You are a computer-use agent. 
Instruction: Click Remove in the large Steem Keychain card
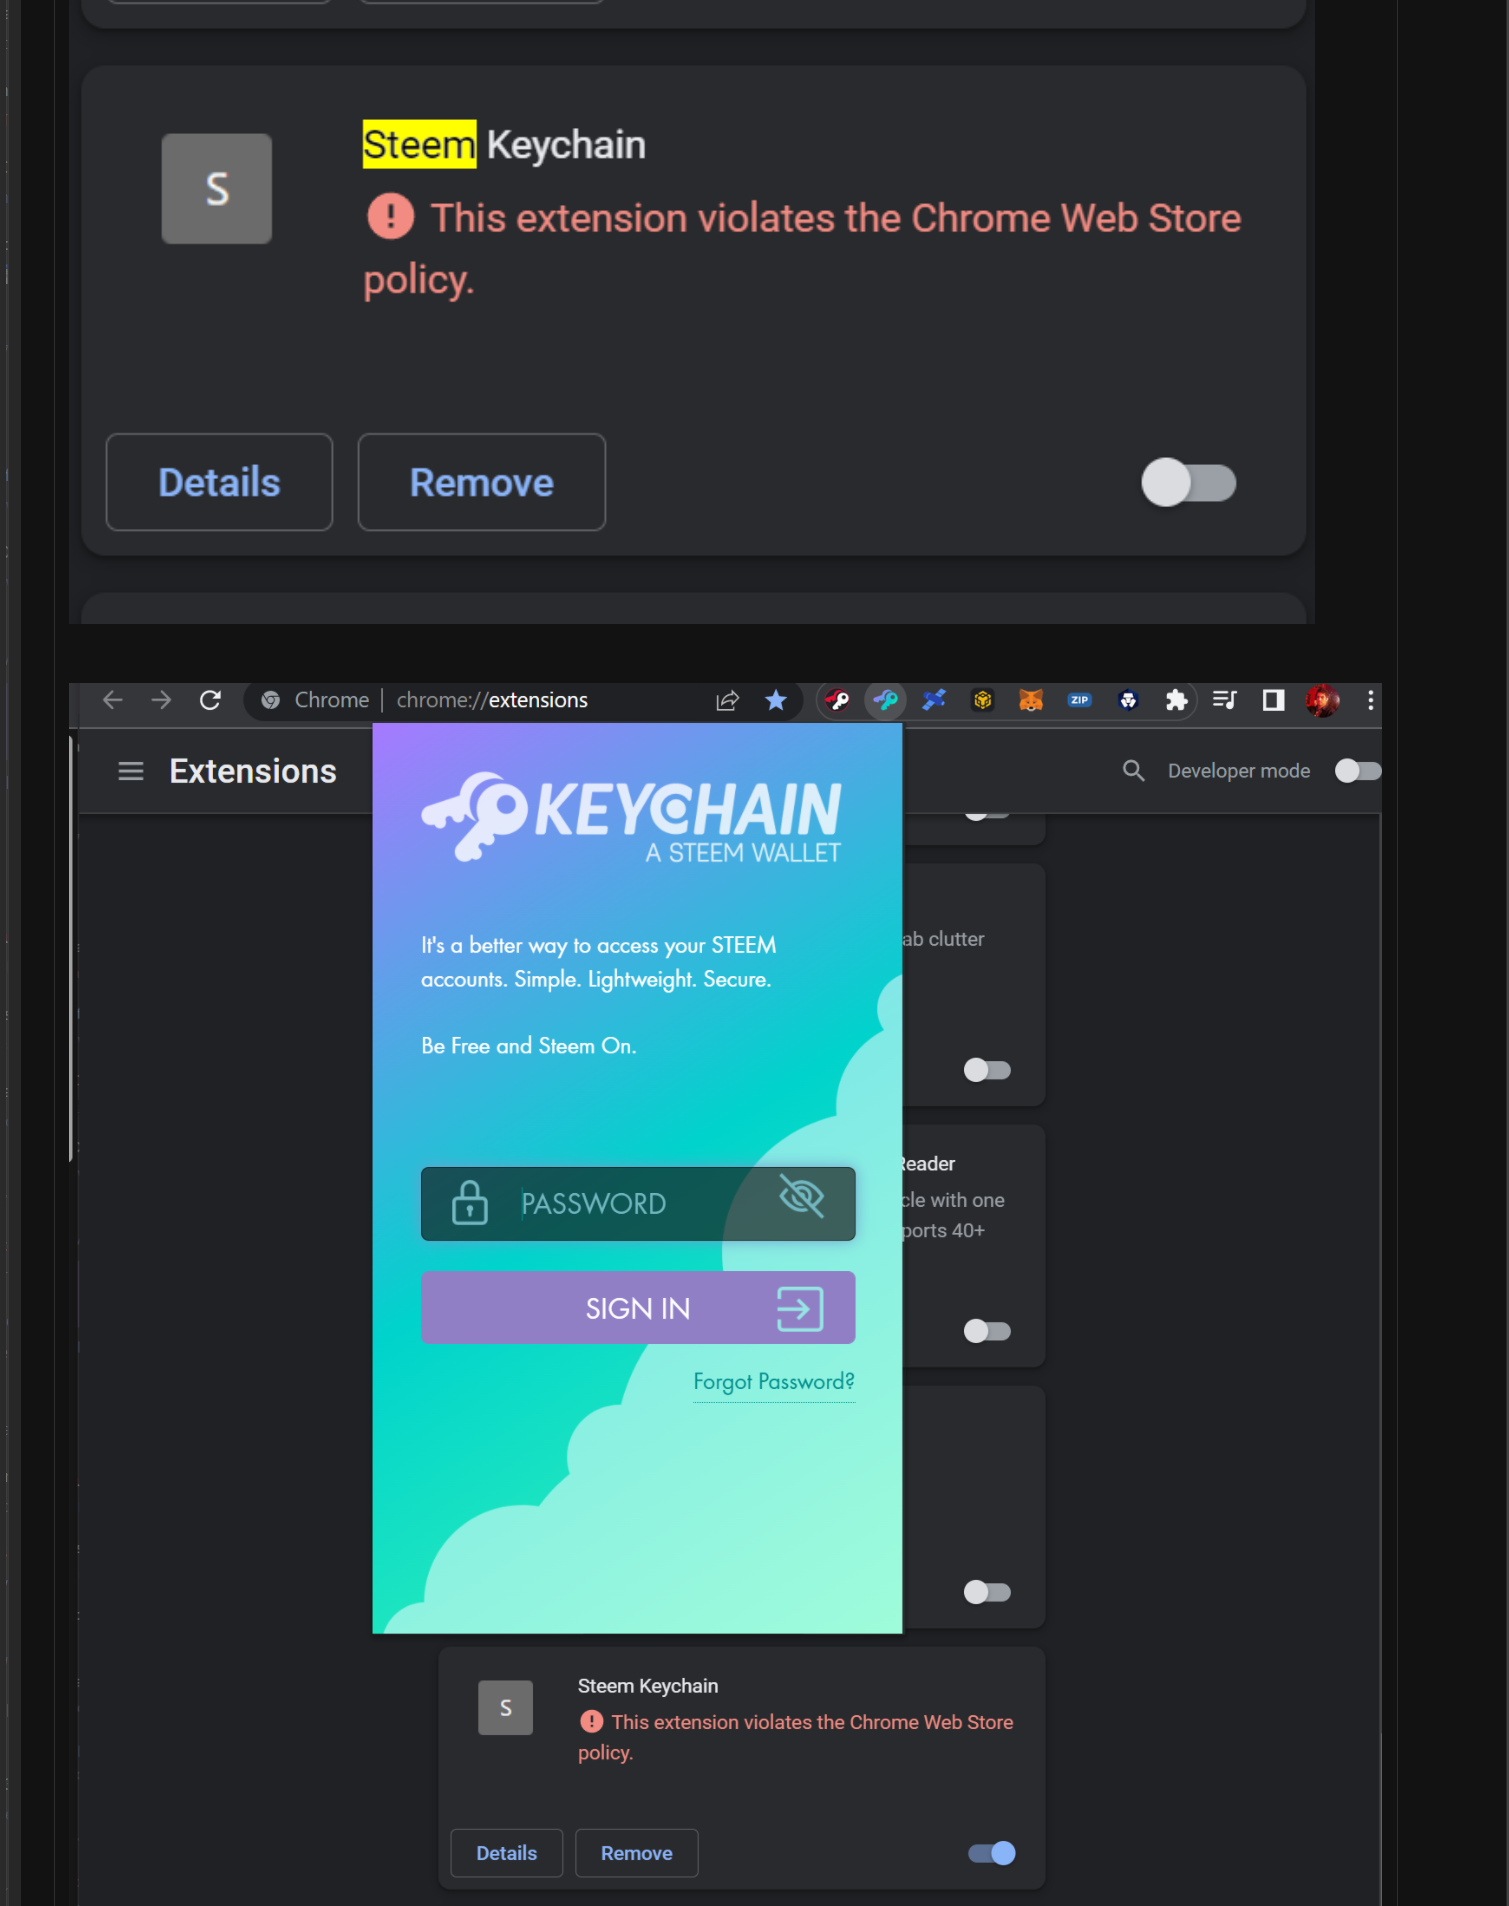482,482
